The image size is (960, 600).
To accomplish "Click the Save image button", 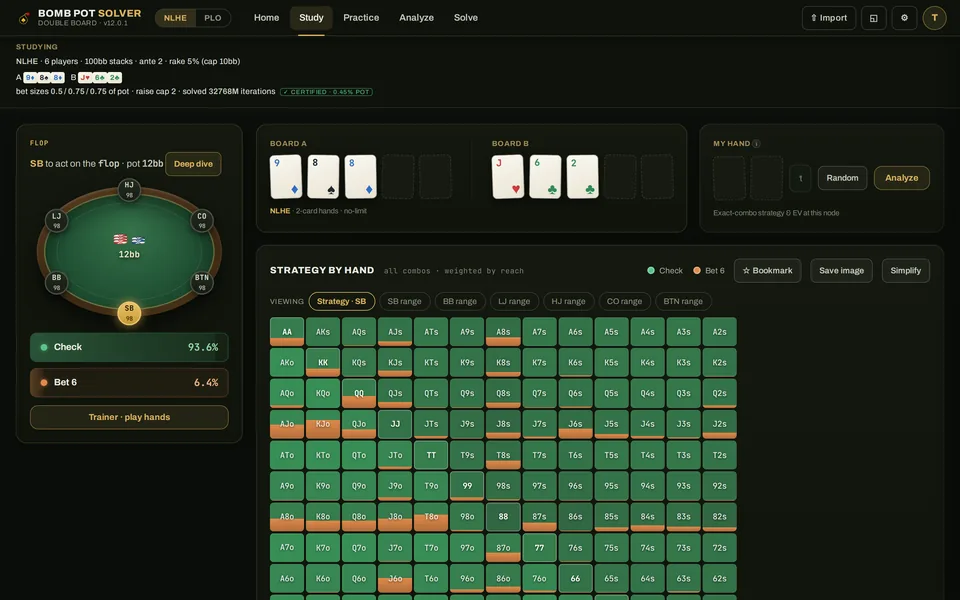I will tap(841, 271).
